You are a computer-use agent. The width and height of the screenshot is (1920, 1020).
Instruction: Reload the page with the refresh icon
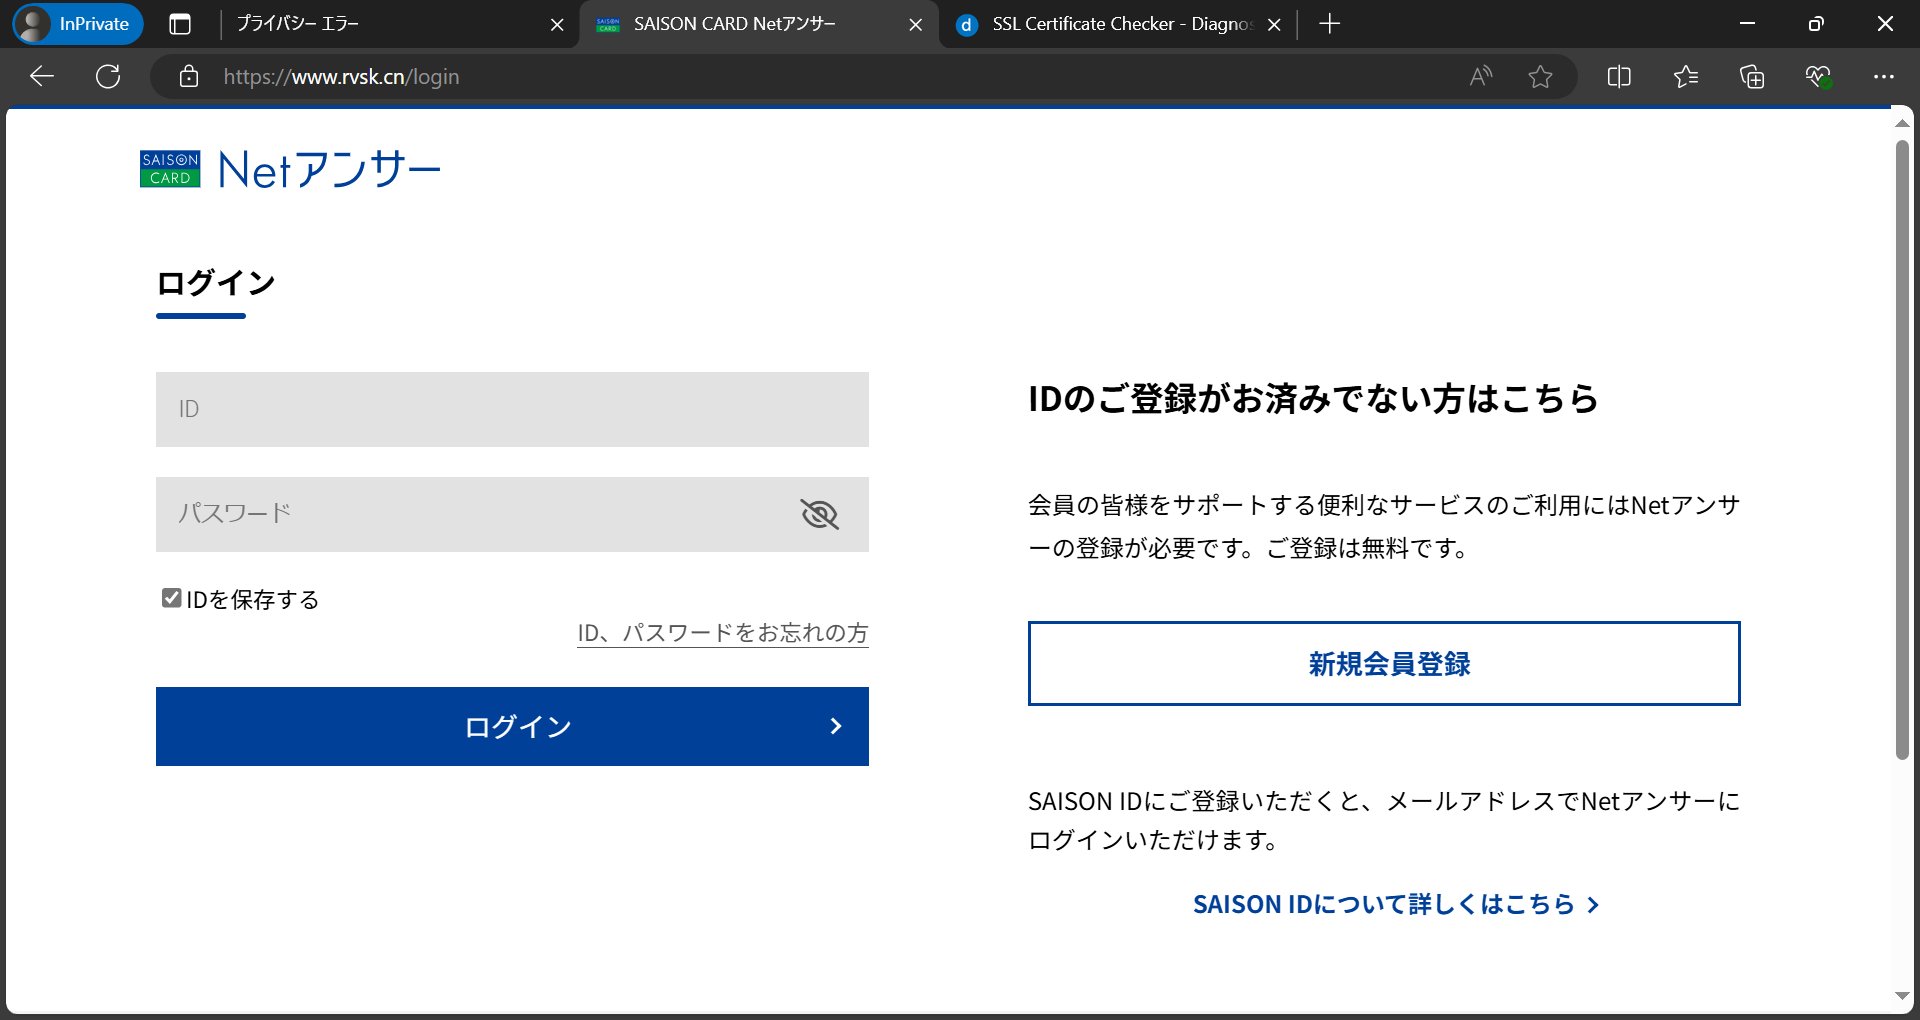108,77
